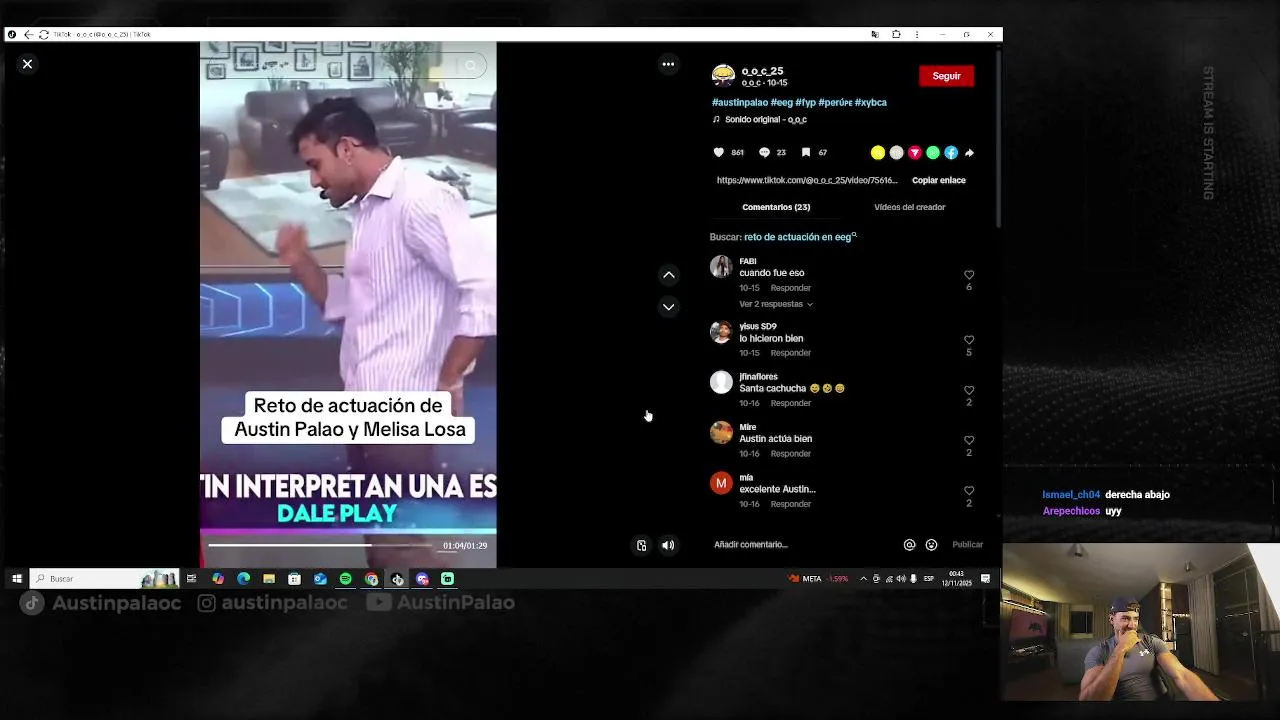The image size is (1280, 720).
Task: Go to the previous video with up arrow
Action: (669, 275)
